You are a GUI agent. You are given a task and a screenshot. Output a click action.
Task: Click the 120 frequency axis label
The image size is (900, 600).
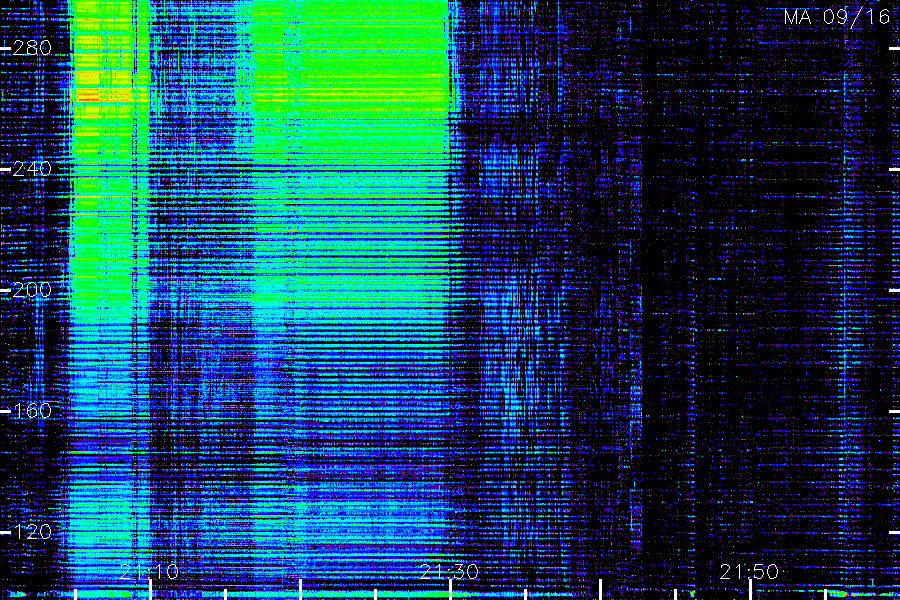coord(32,532)
